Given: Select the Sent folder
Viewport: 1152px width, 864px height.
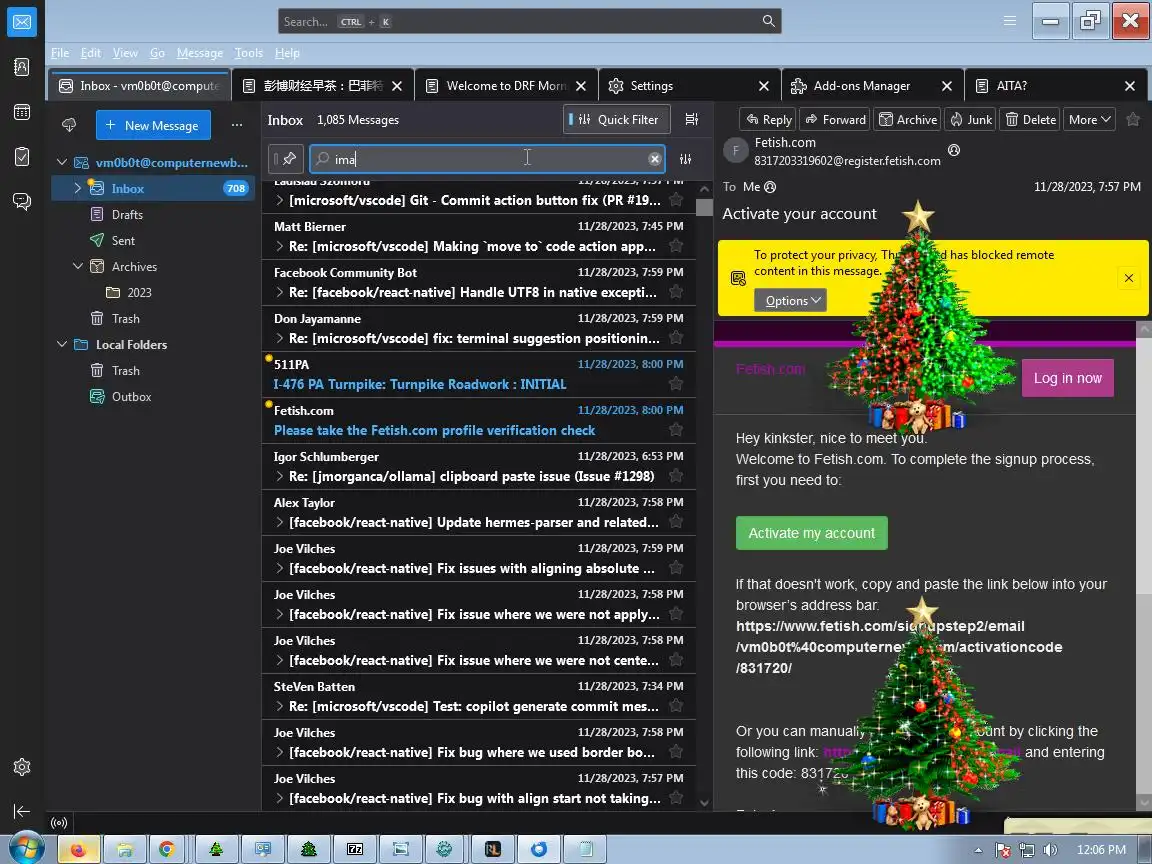Looking at the screenshot, I should [x=123, y=240].
